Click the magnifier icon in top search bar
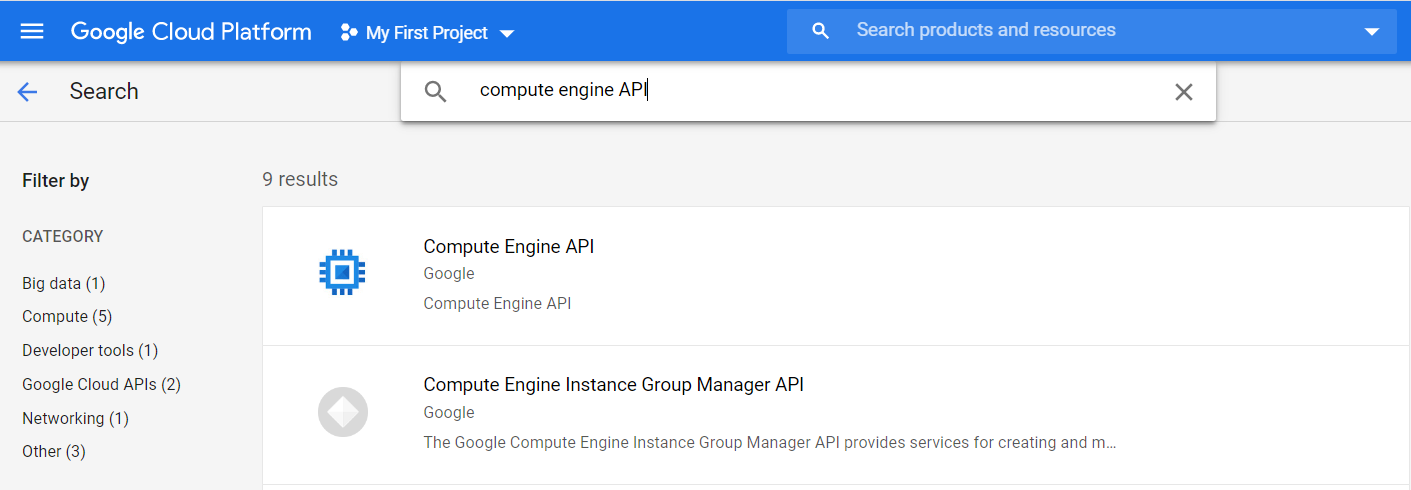This screenshot has height=490, width=1411. pyautogui.click(x=821, y=31)
